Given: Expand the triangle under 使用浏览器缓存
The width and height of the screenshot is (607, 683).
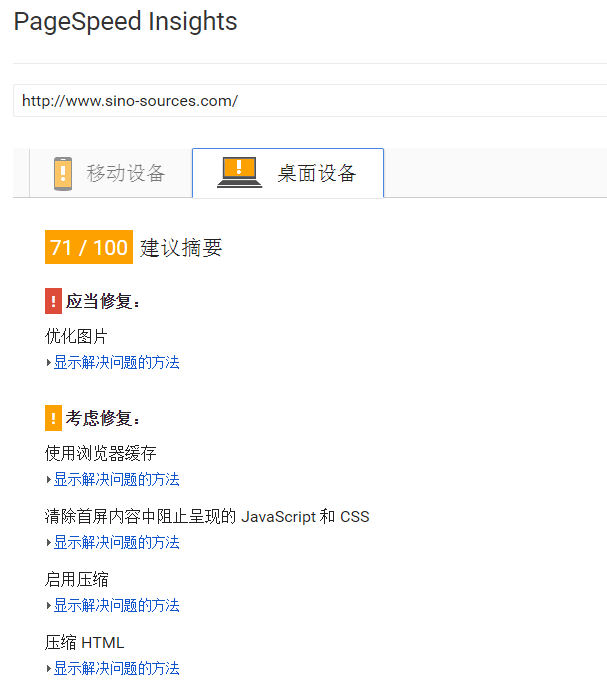Looking at the screenshot, I should 49,480.
